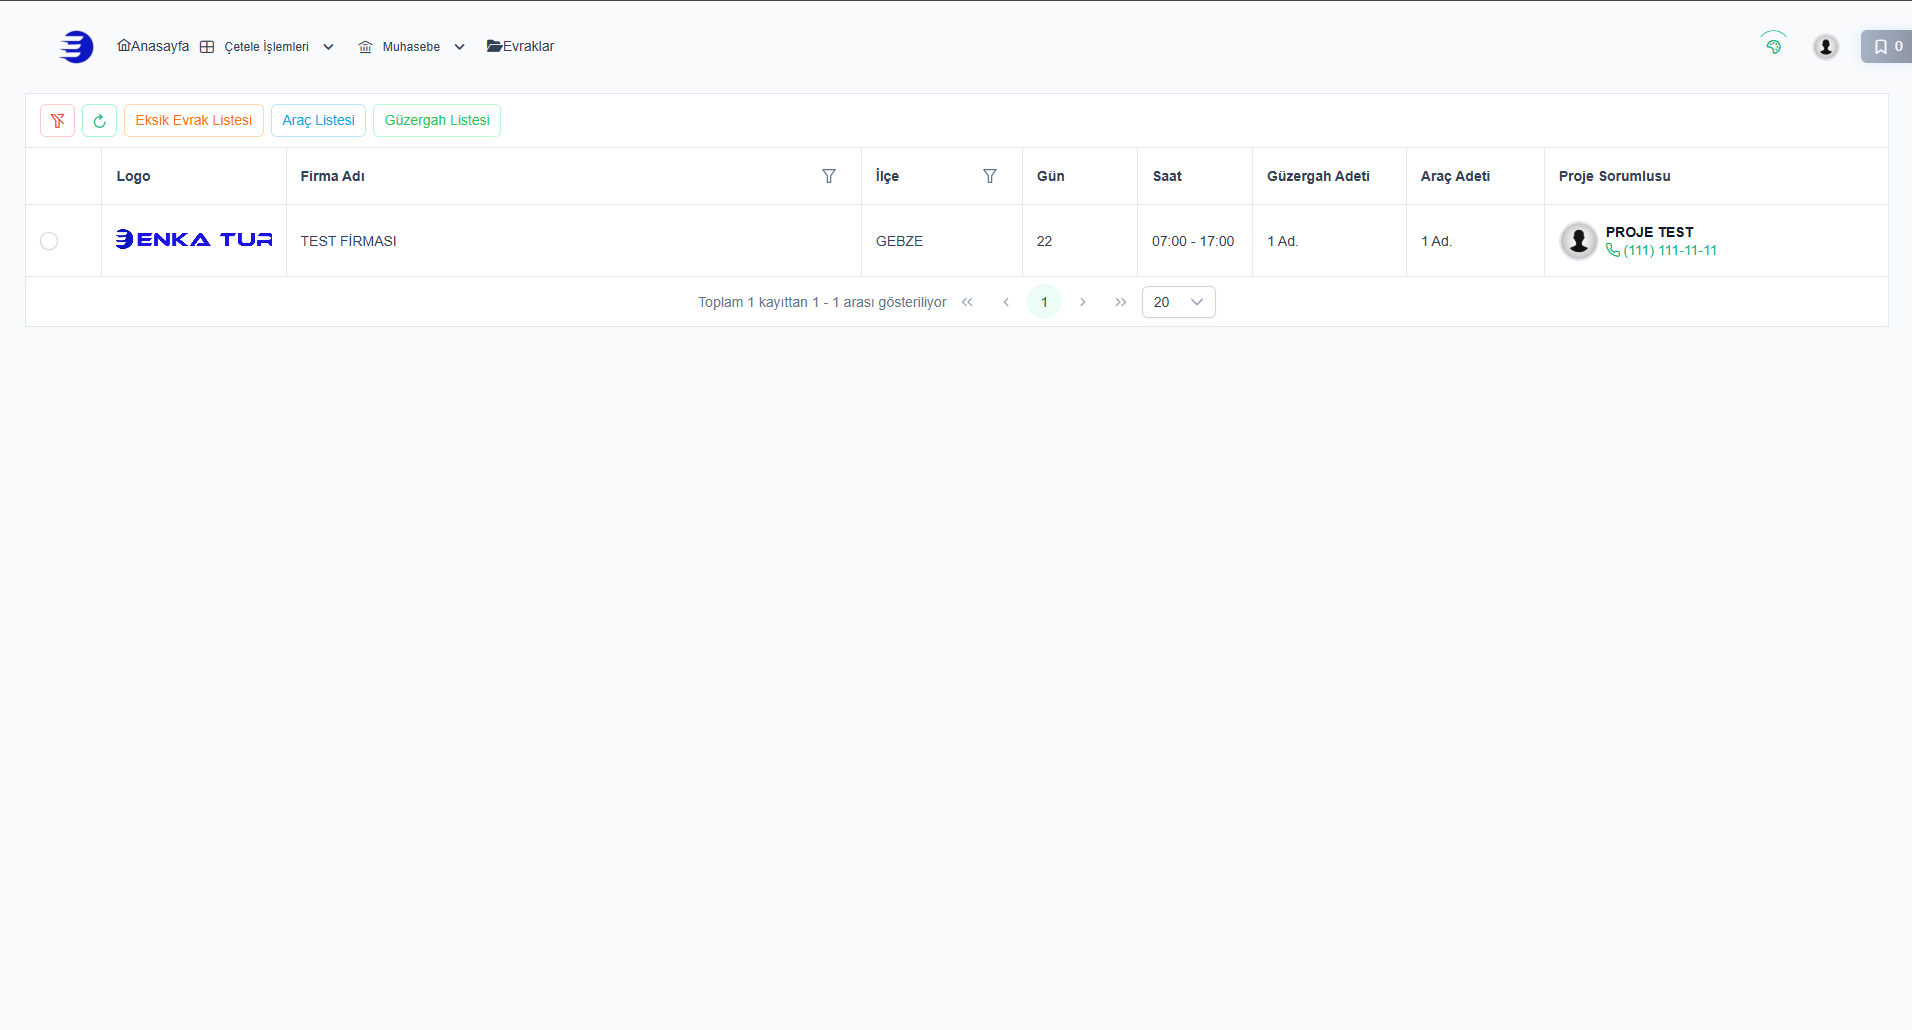Click the TEST FİRMASI cell
The image size is (1912, 1030).
tap(573, 241)
